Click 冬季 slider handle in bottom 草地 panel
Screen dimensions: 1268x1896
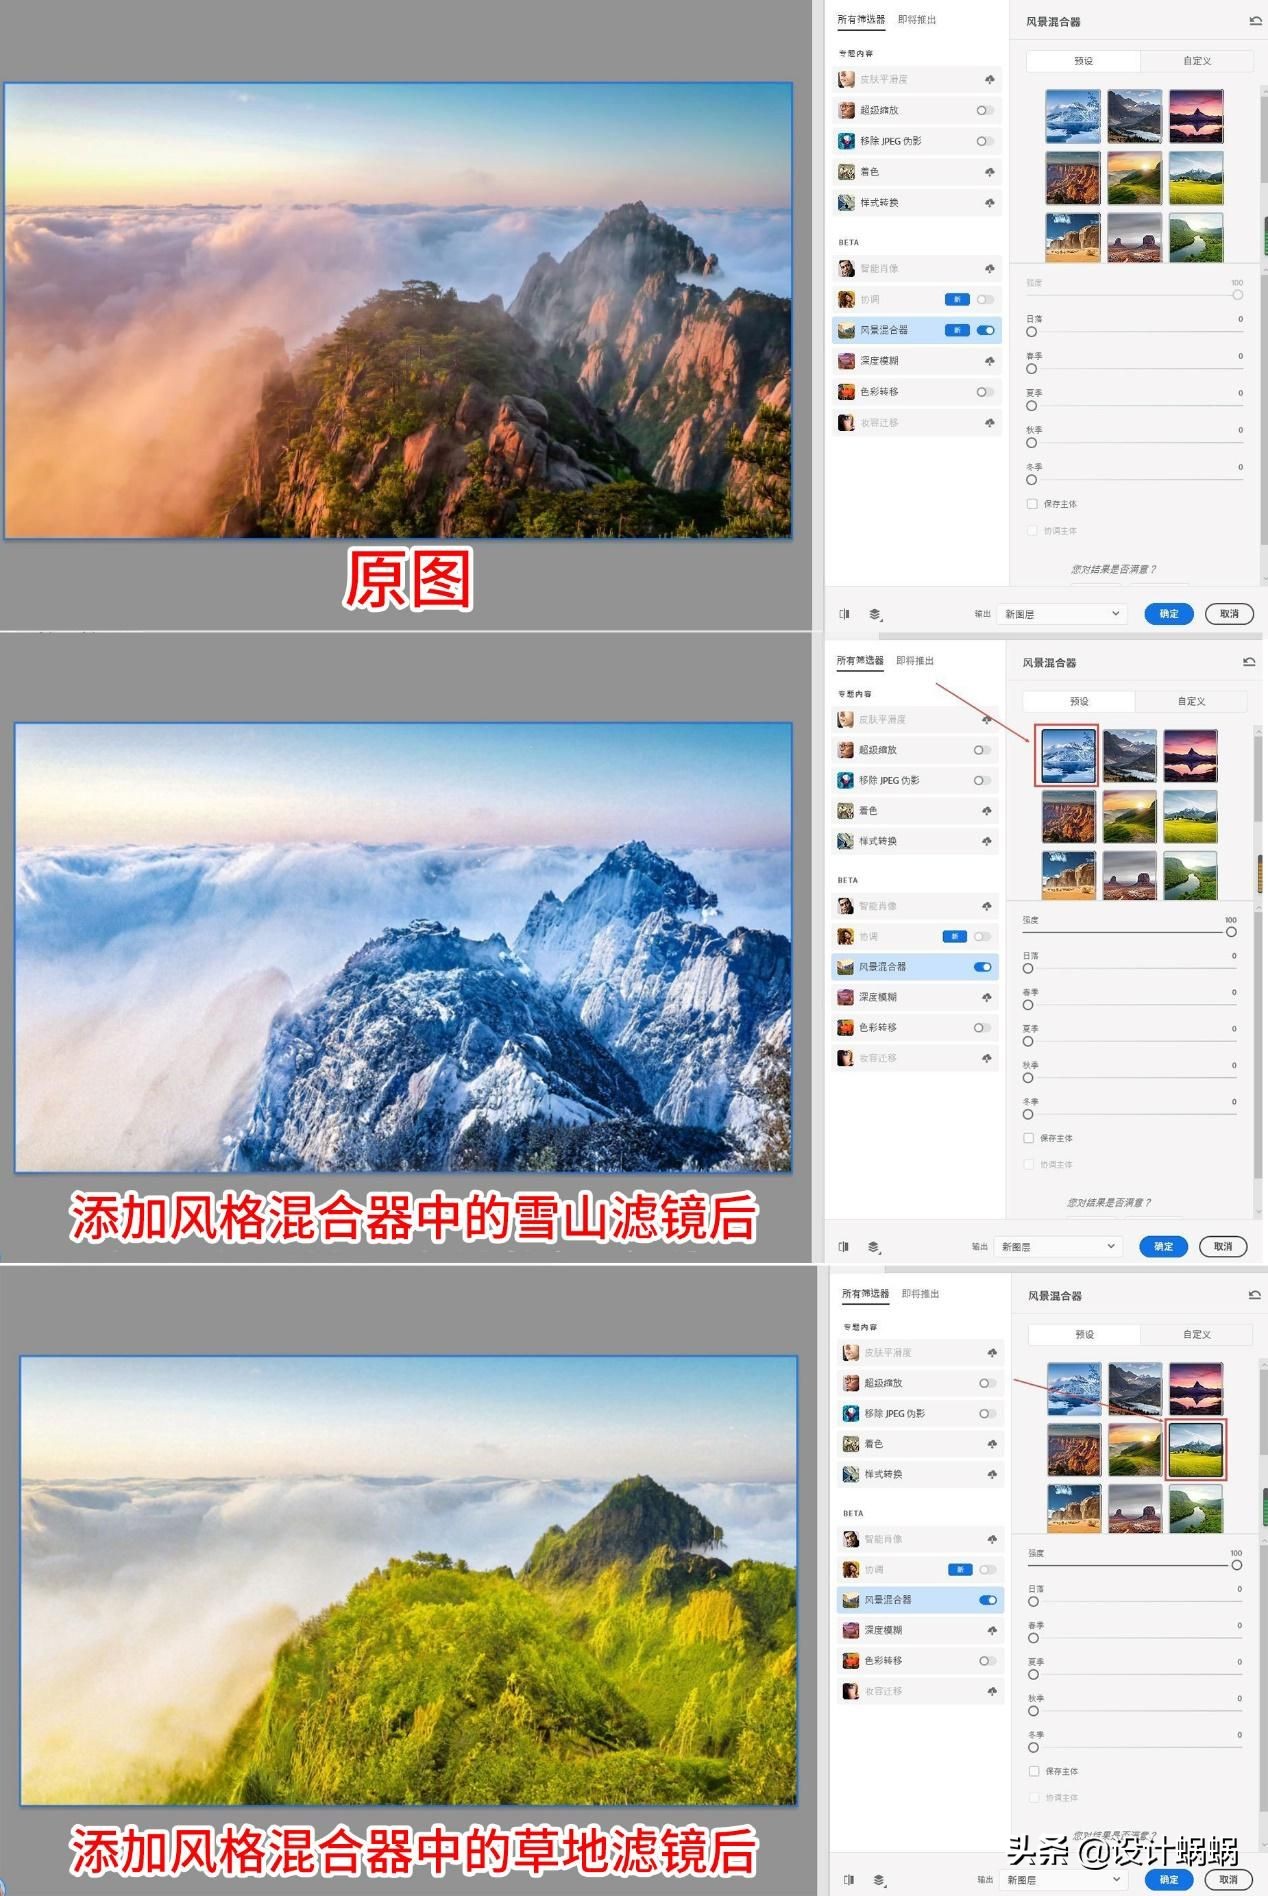(x=1034, y=1748)
